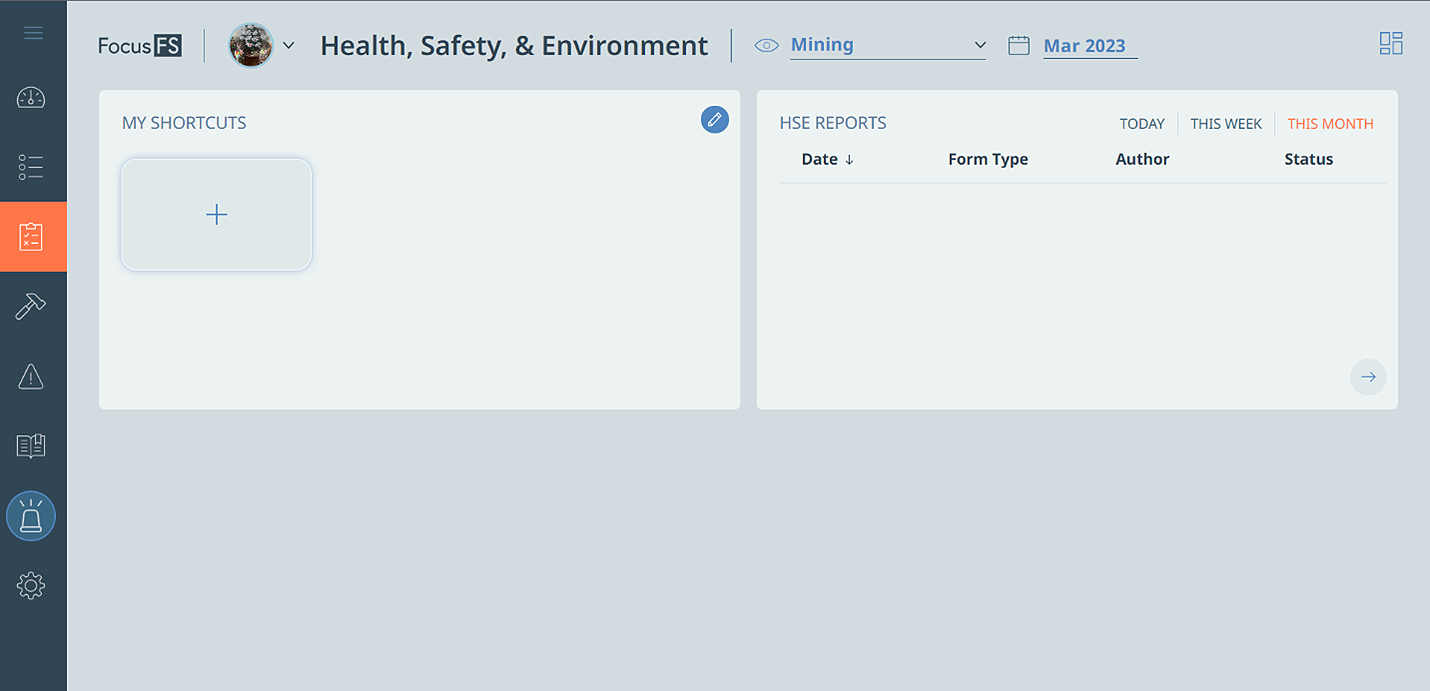Select the TODAY filter
This screenshot has width=1430, height=691.
[1142, 124]
